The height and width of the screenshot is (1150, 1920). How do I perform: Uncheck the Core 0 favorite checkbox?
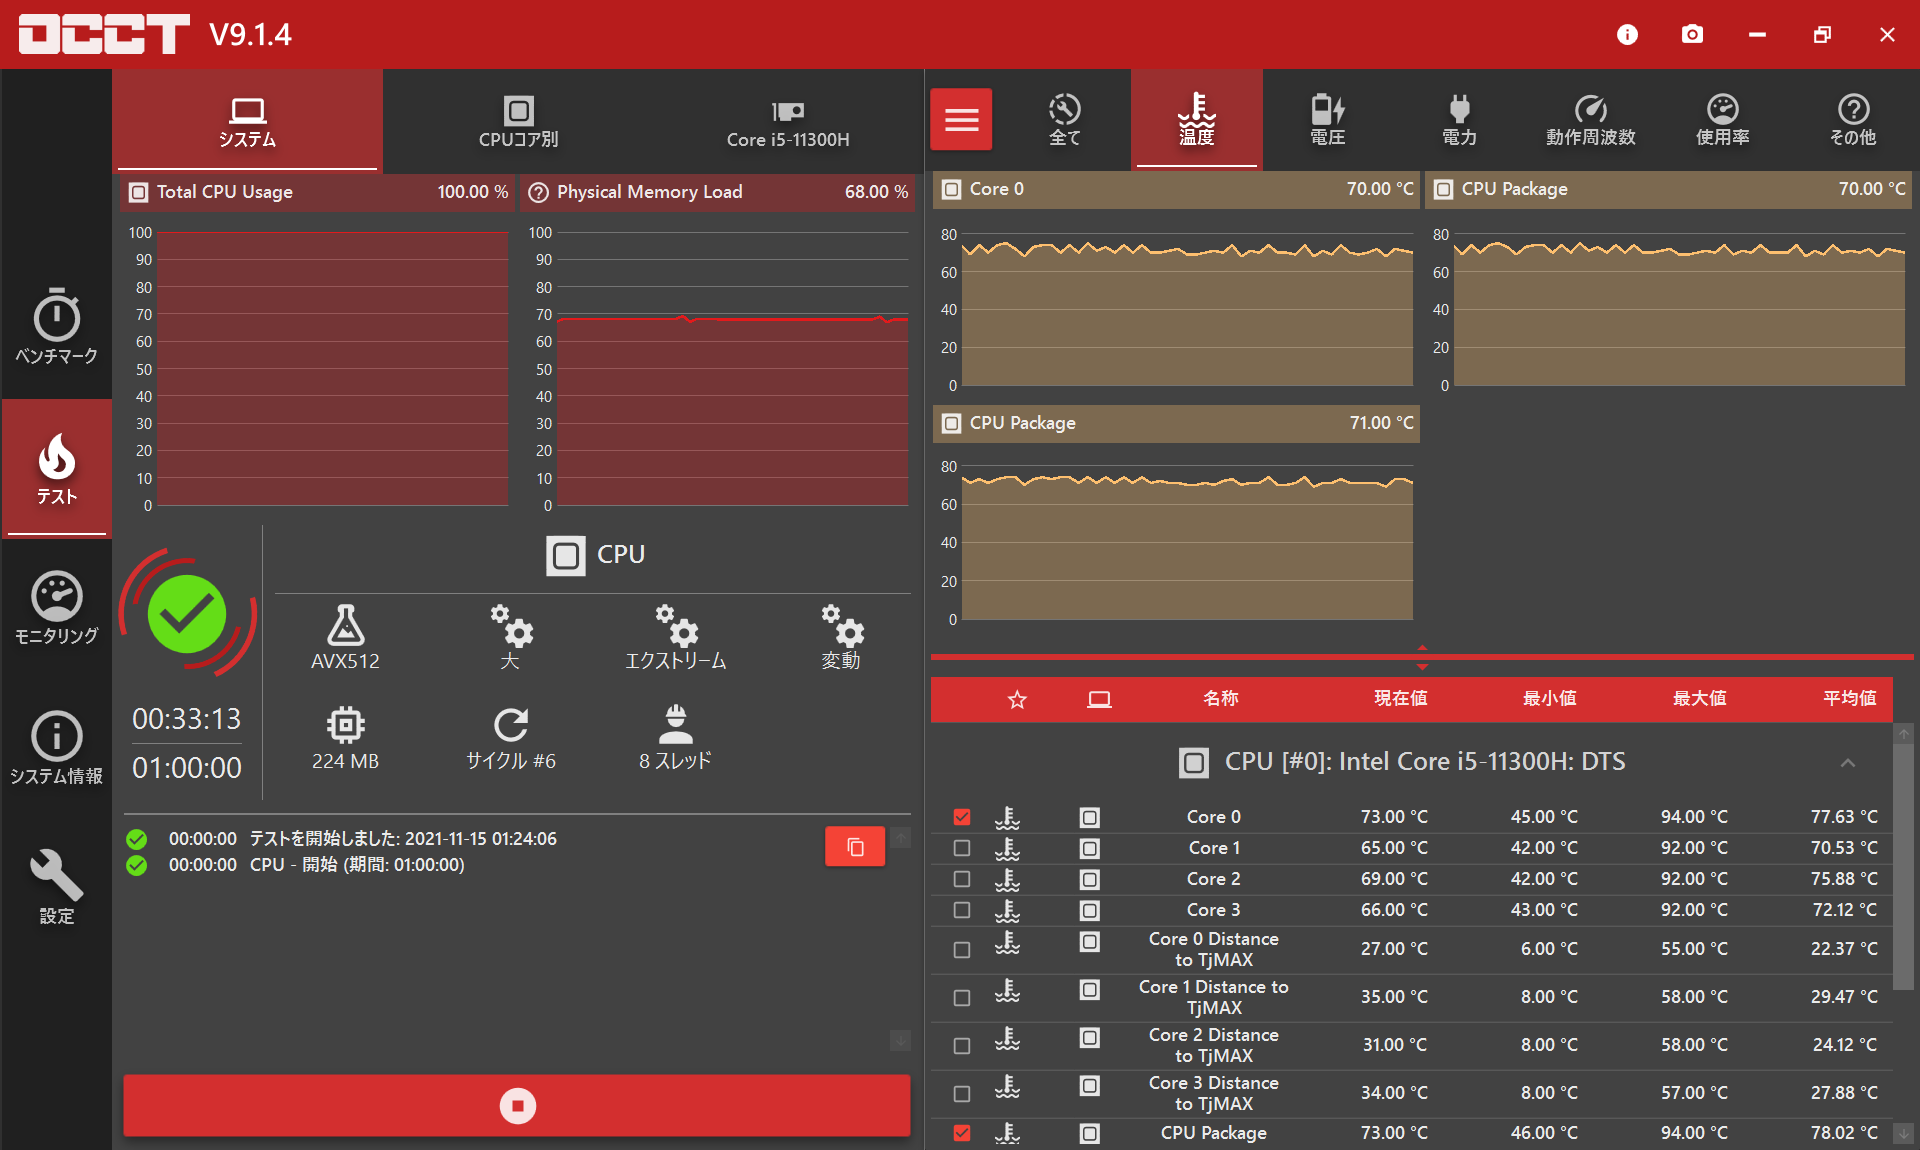coord(962,817)
